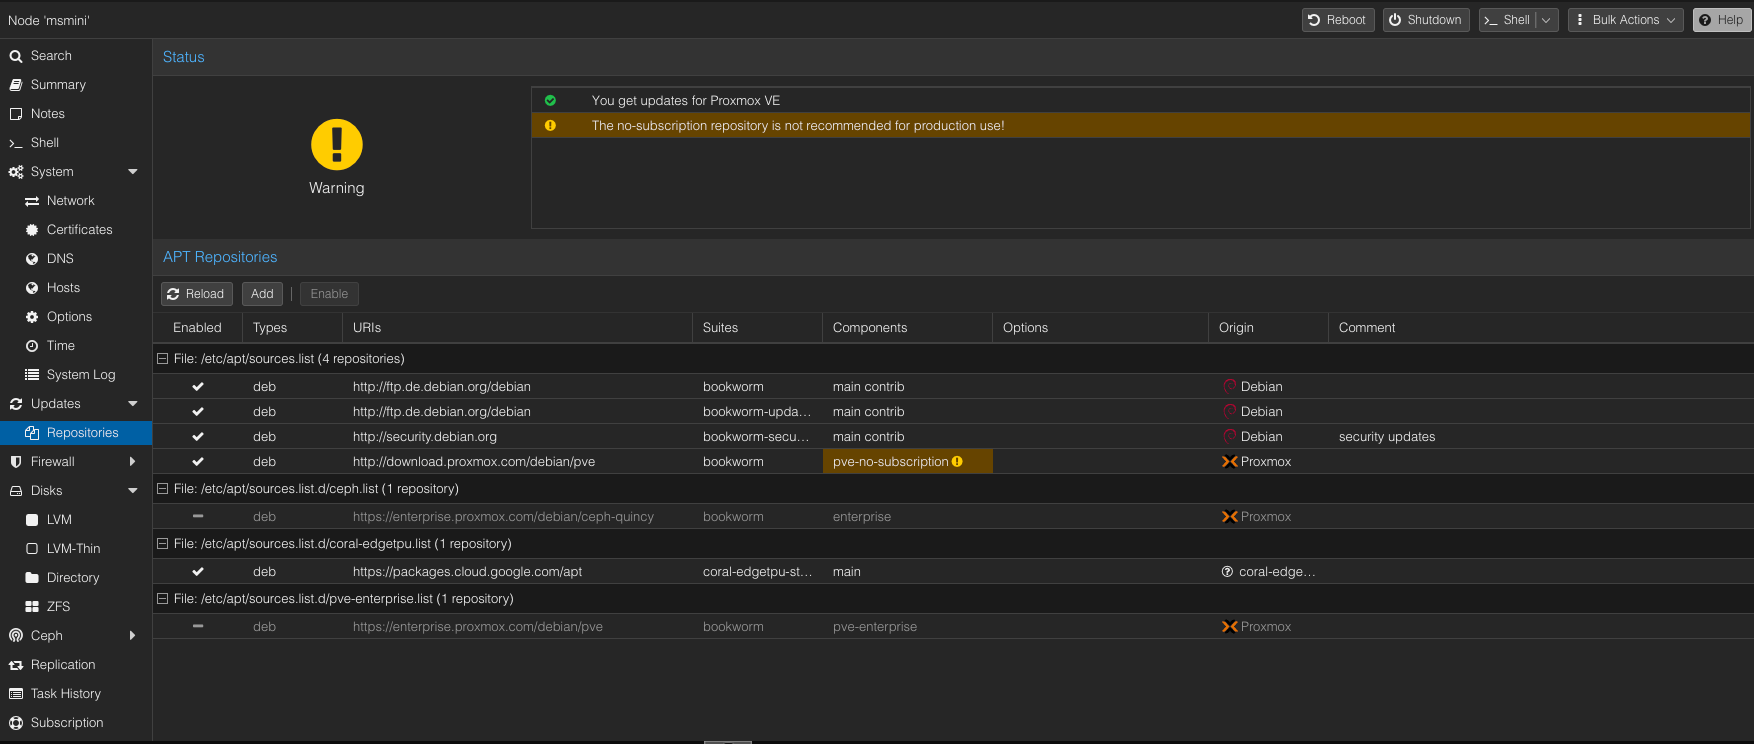Open the Bulk Actions dropdown
Screen dimensions: 1754x744
point(1625,20)
